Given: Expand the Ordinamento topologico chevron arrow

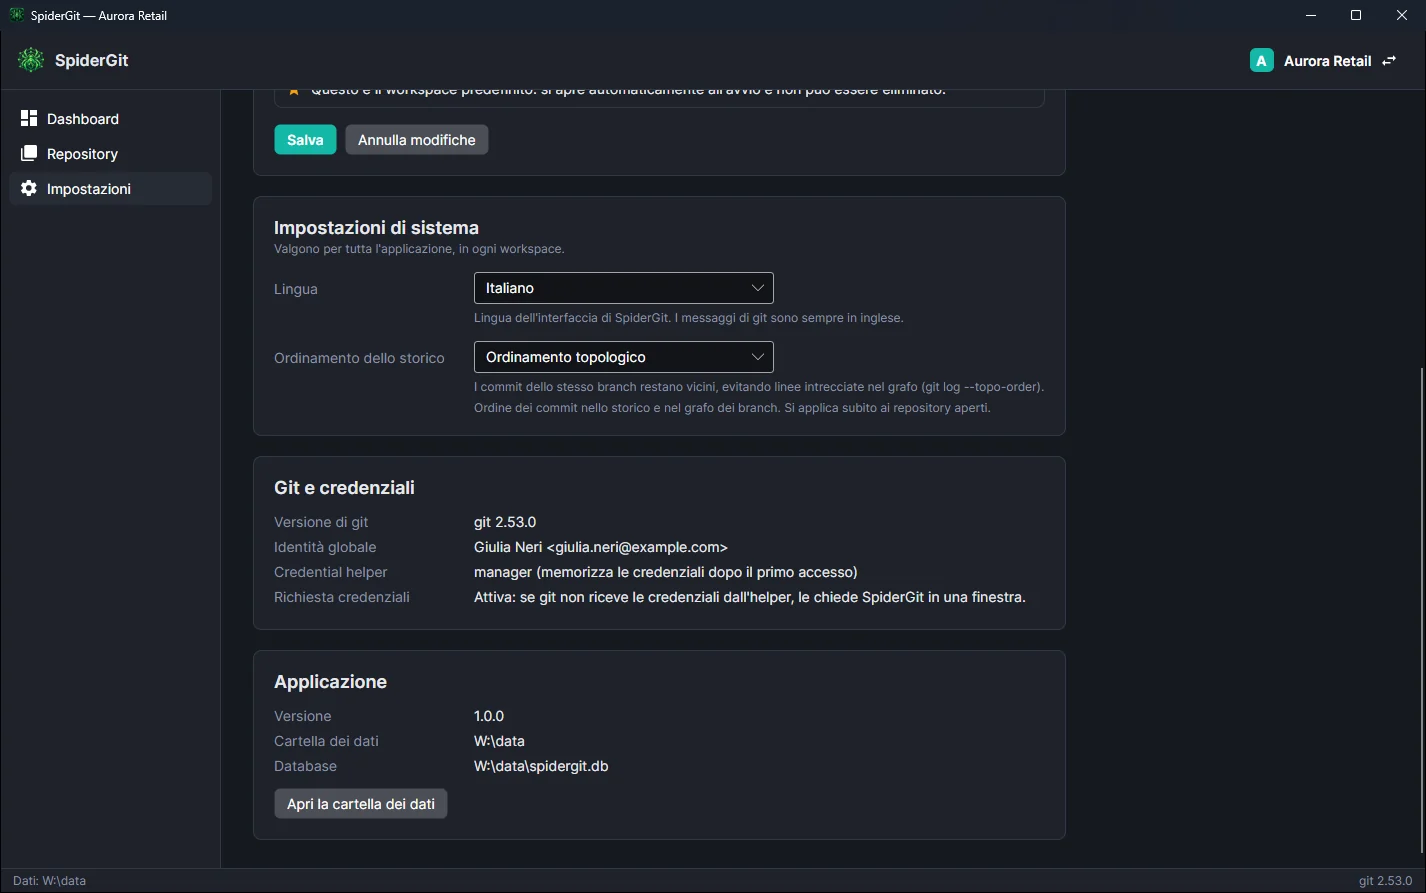Looking at the screenshot, I should 757,357.
